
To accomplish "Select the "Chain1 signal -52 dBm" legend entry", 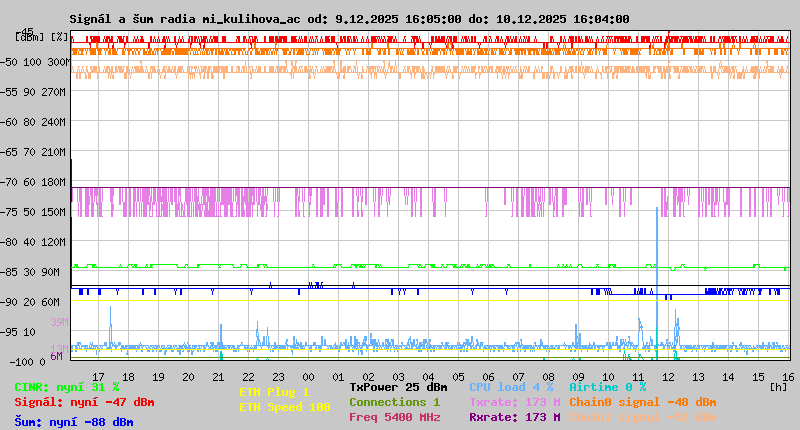I will coord(643,417).
